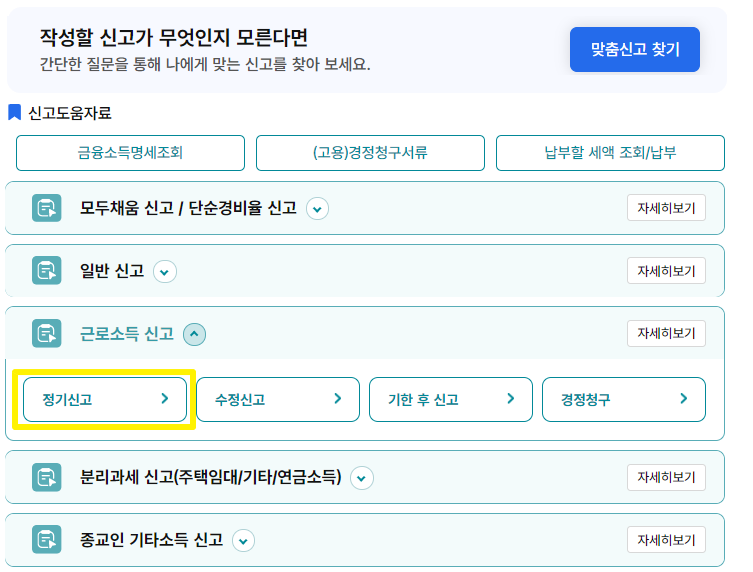Open 금융소득명세조회

pyautogui.click(x=130, y=153)
